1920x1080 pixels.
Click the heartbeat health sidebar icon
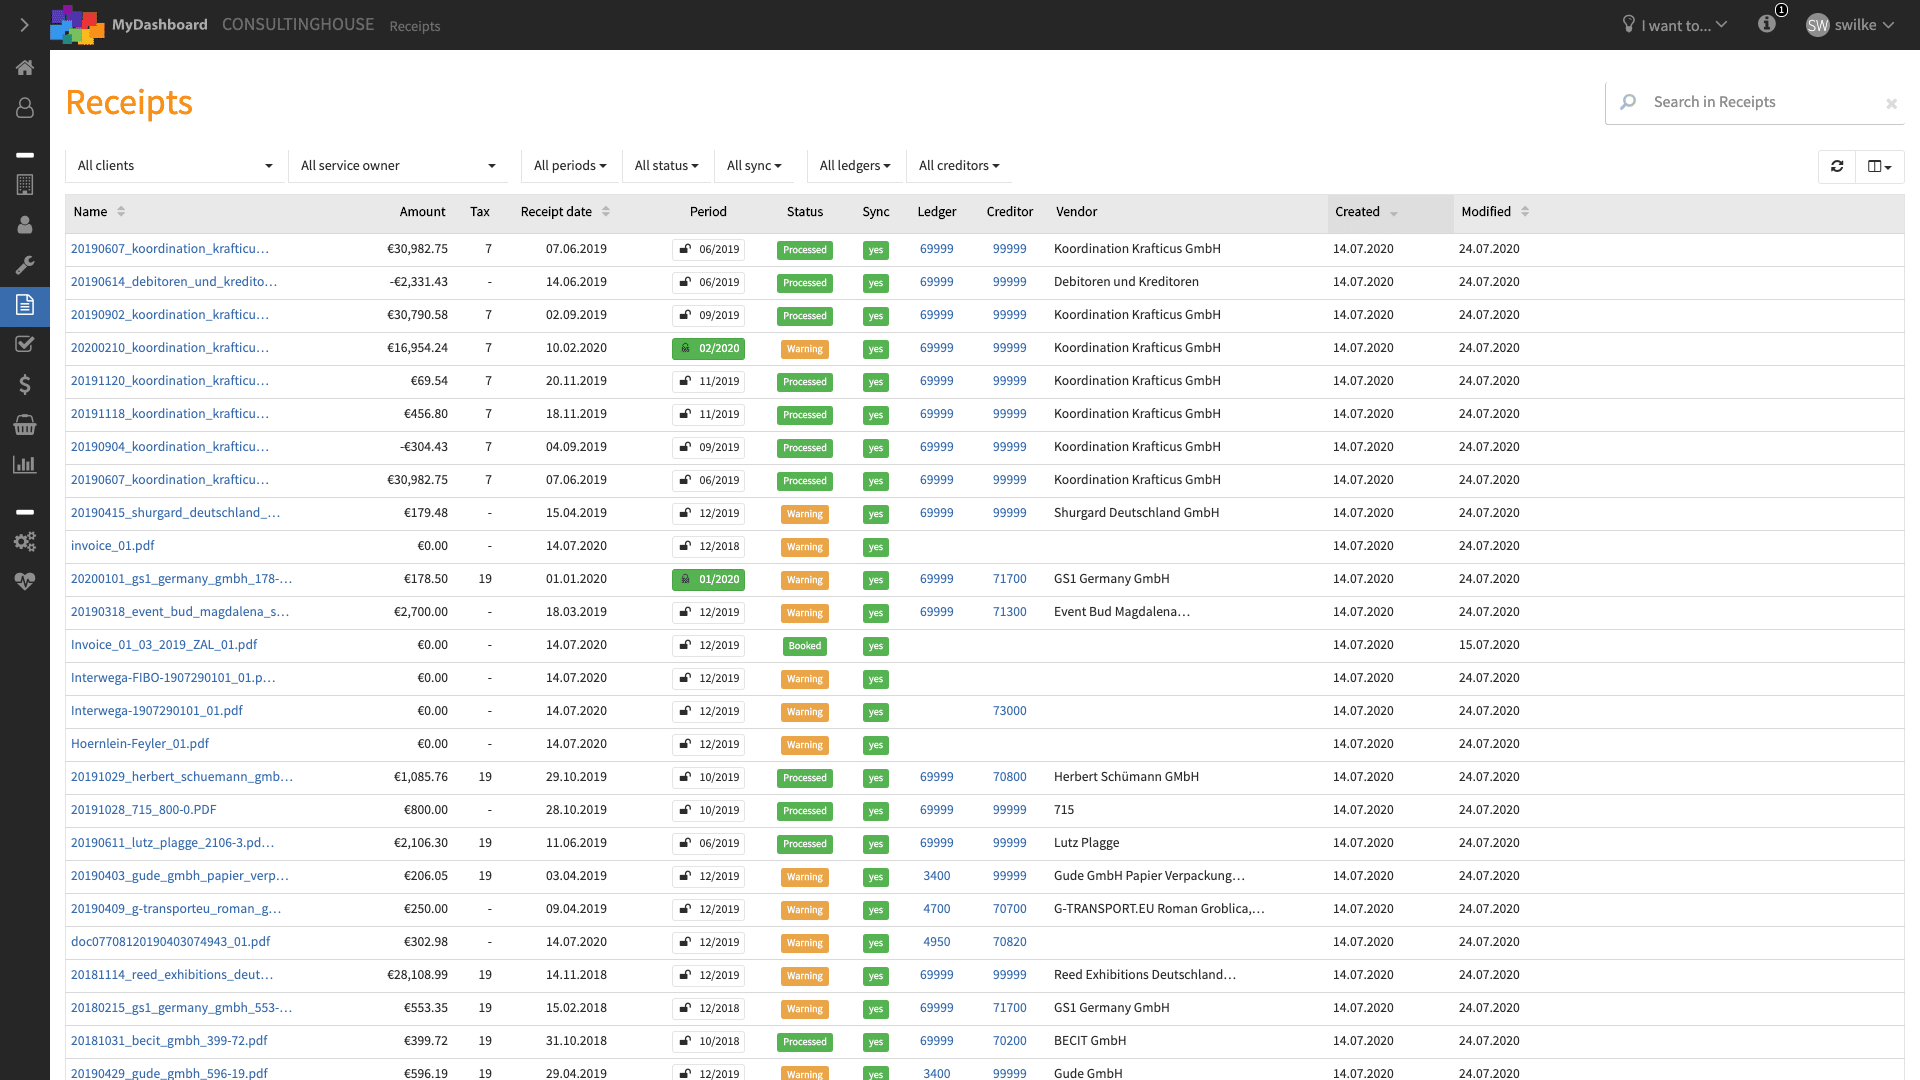click(x=25, y=582)
